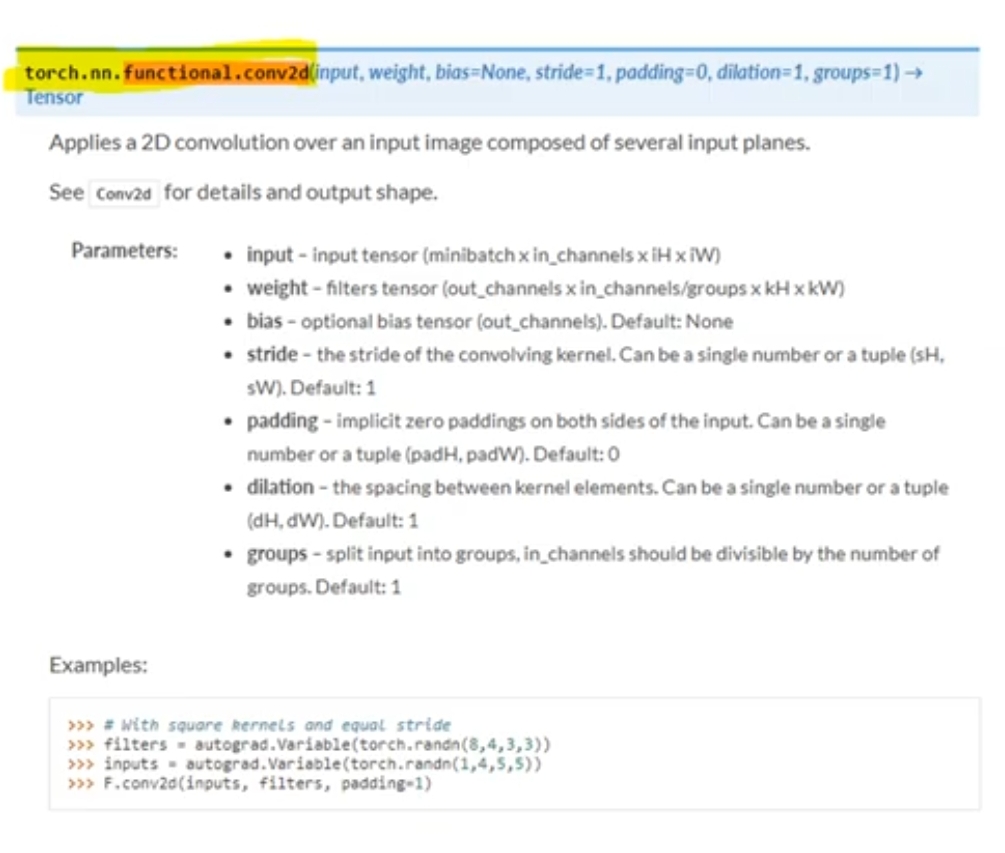The height and width of the screenshot is (853, 1005).
Task: Click the comment 'With square kernels and equal stride'
Action: [x=277, y=725]
